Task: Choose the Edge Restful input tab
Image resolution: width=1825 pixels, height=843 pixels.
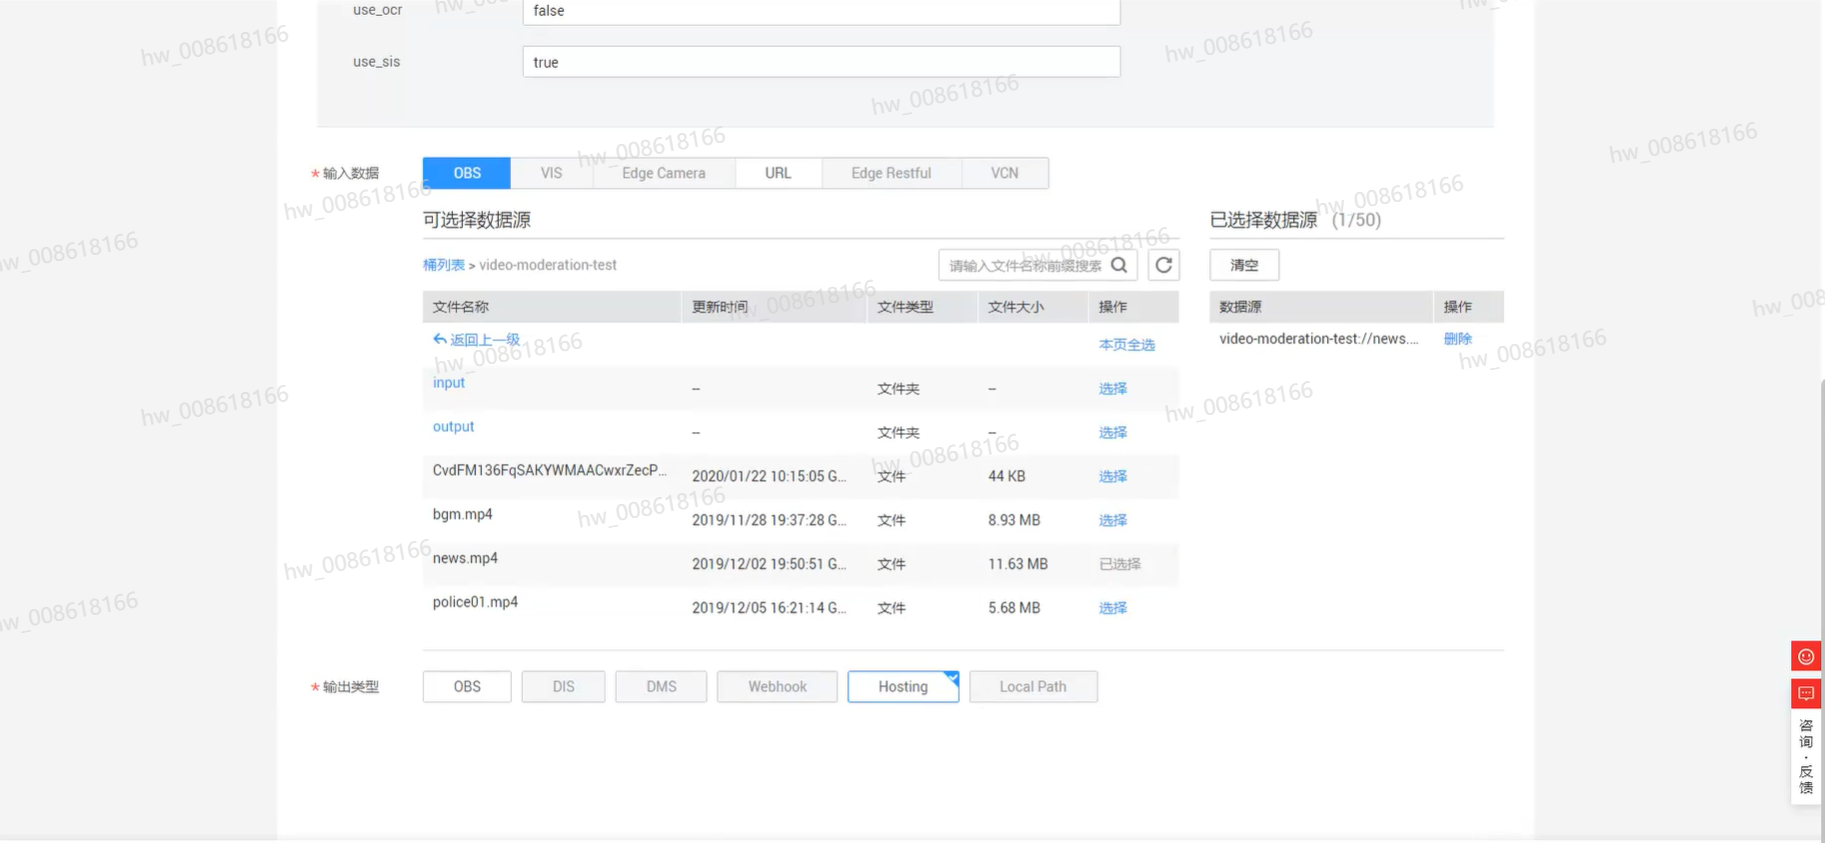Action: tap(891, 173)
